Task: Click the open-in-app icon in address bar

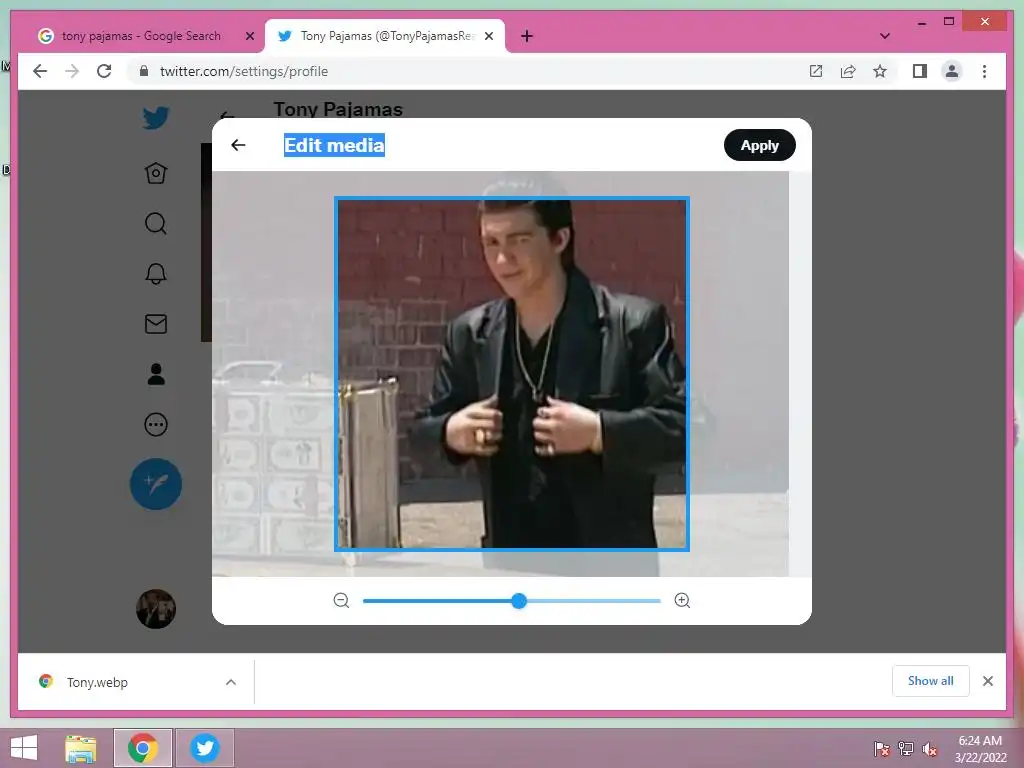Action: coord(816,71)
